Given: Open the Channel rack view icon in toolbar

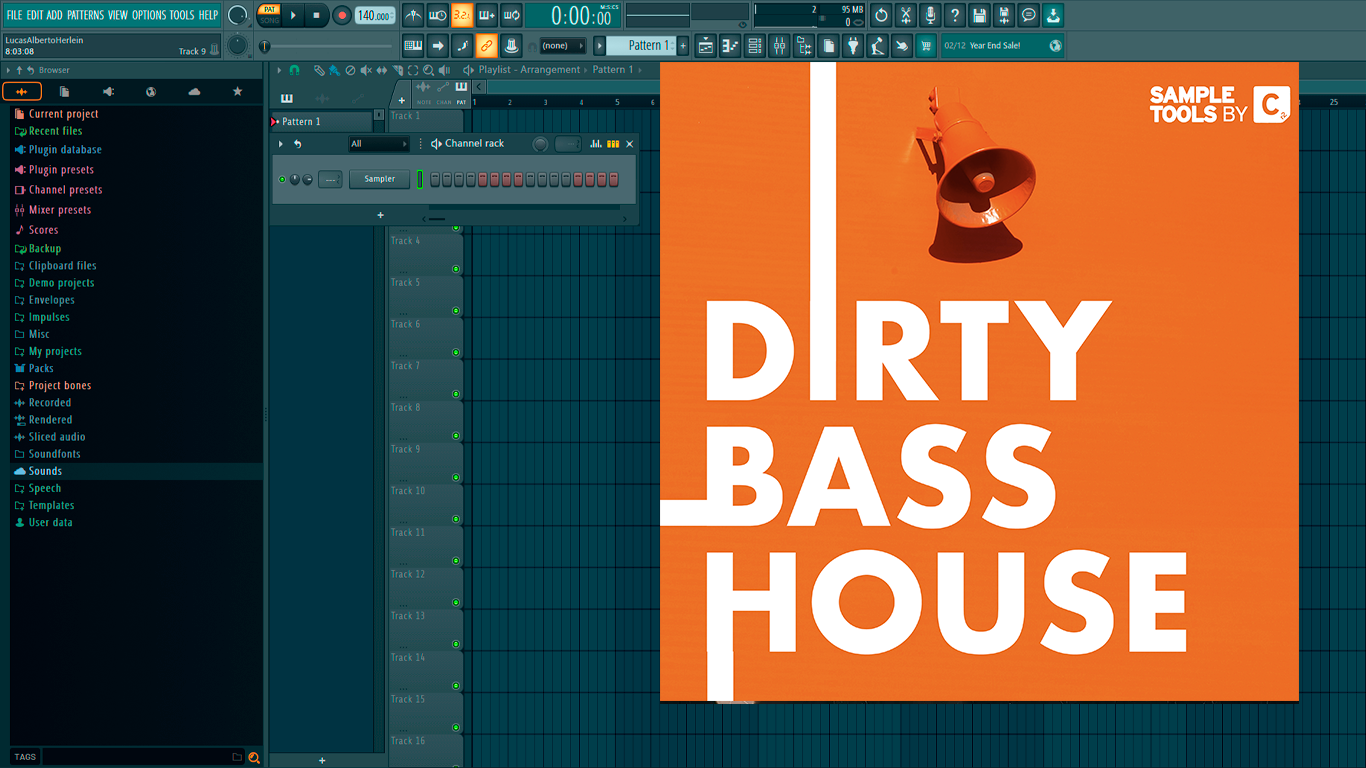Looking at the screenshot, I should (755, 45).
